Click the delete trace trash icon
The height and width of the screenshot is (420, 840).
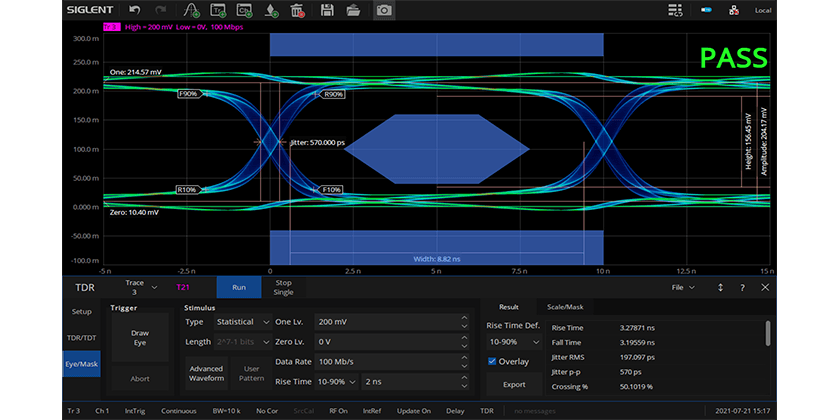click(x=297, y=10)
